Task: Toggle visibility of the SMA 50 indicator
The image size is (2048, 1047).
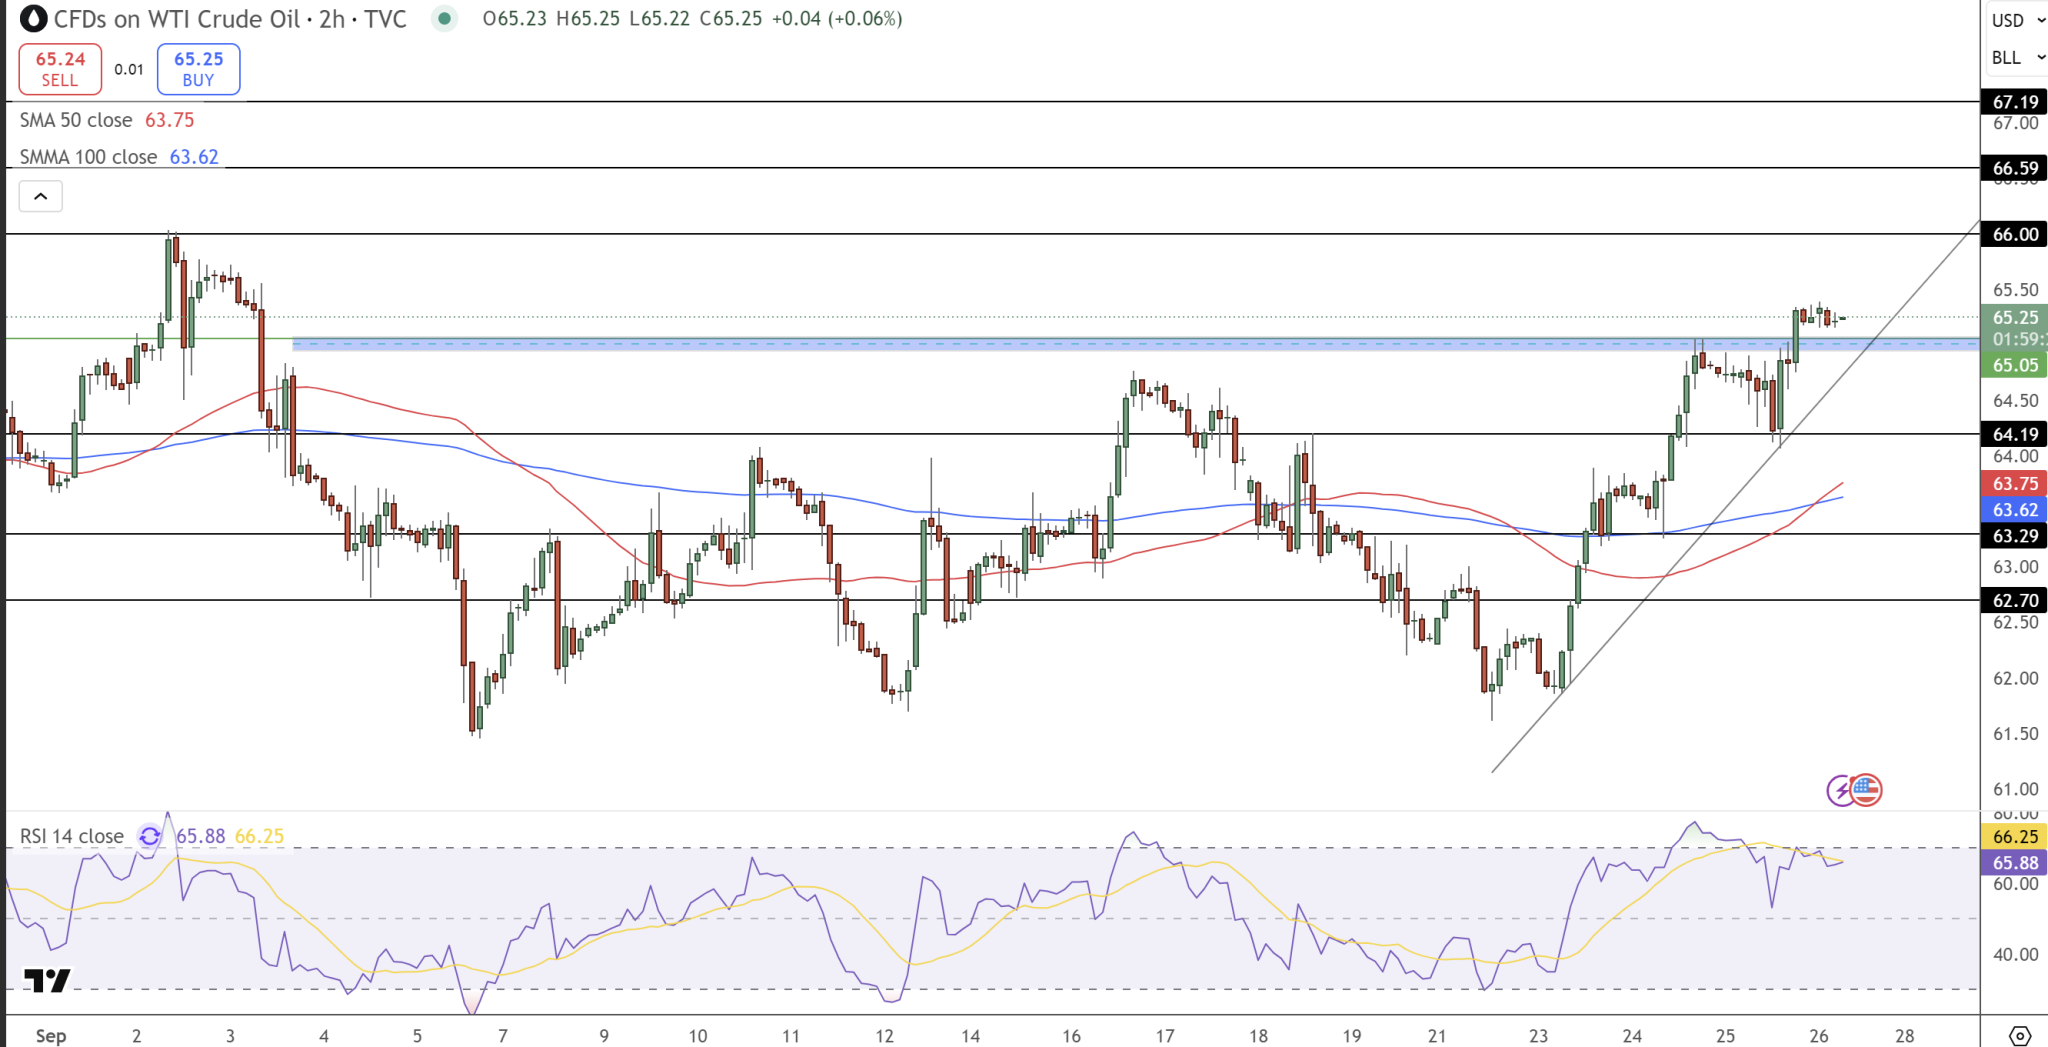Action: 75,120
